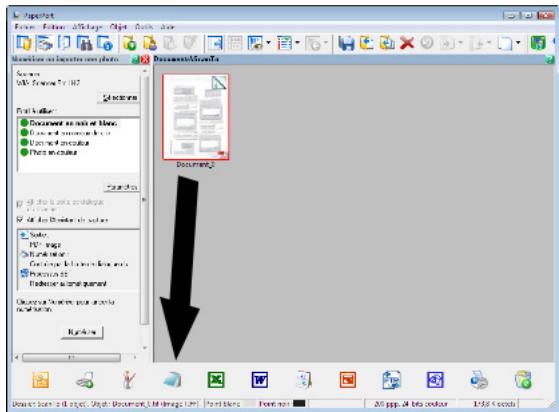Open the Affichage menu
Viewport: 559px width, 412px height.
click(x=87, y=27)
